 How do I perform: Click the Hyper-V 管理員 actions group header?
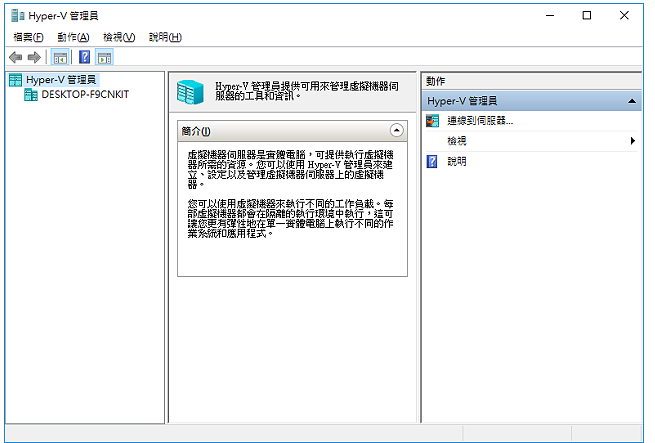tap(531, 101)
